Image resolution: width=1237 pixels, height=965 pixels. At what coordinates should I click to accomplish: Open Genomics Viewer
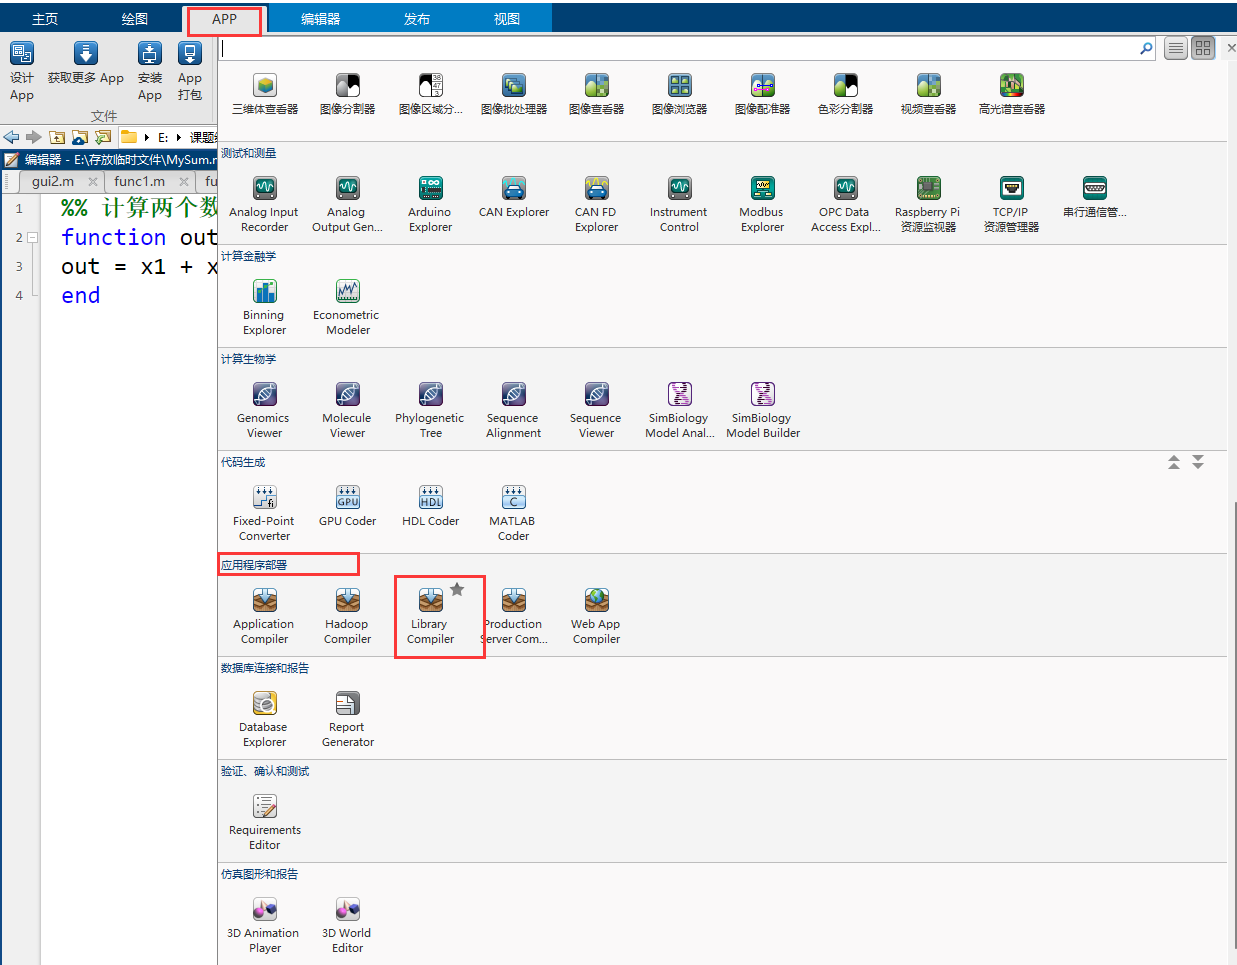pos(264,410)
